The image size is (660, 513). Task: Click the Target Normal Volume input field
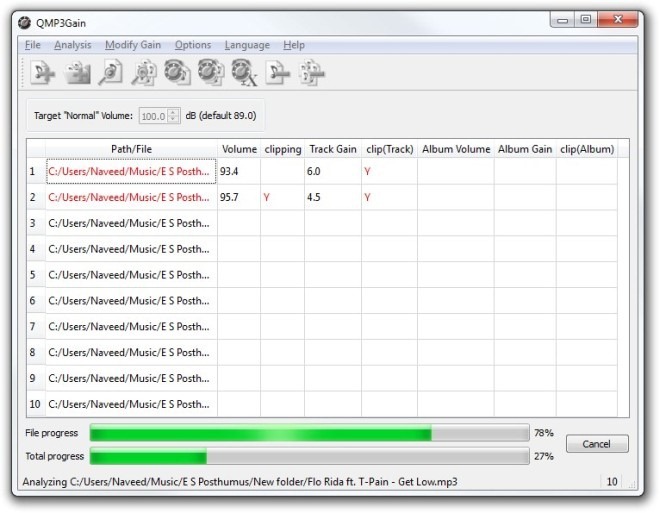point(153,116)
